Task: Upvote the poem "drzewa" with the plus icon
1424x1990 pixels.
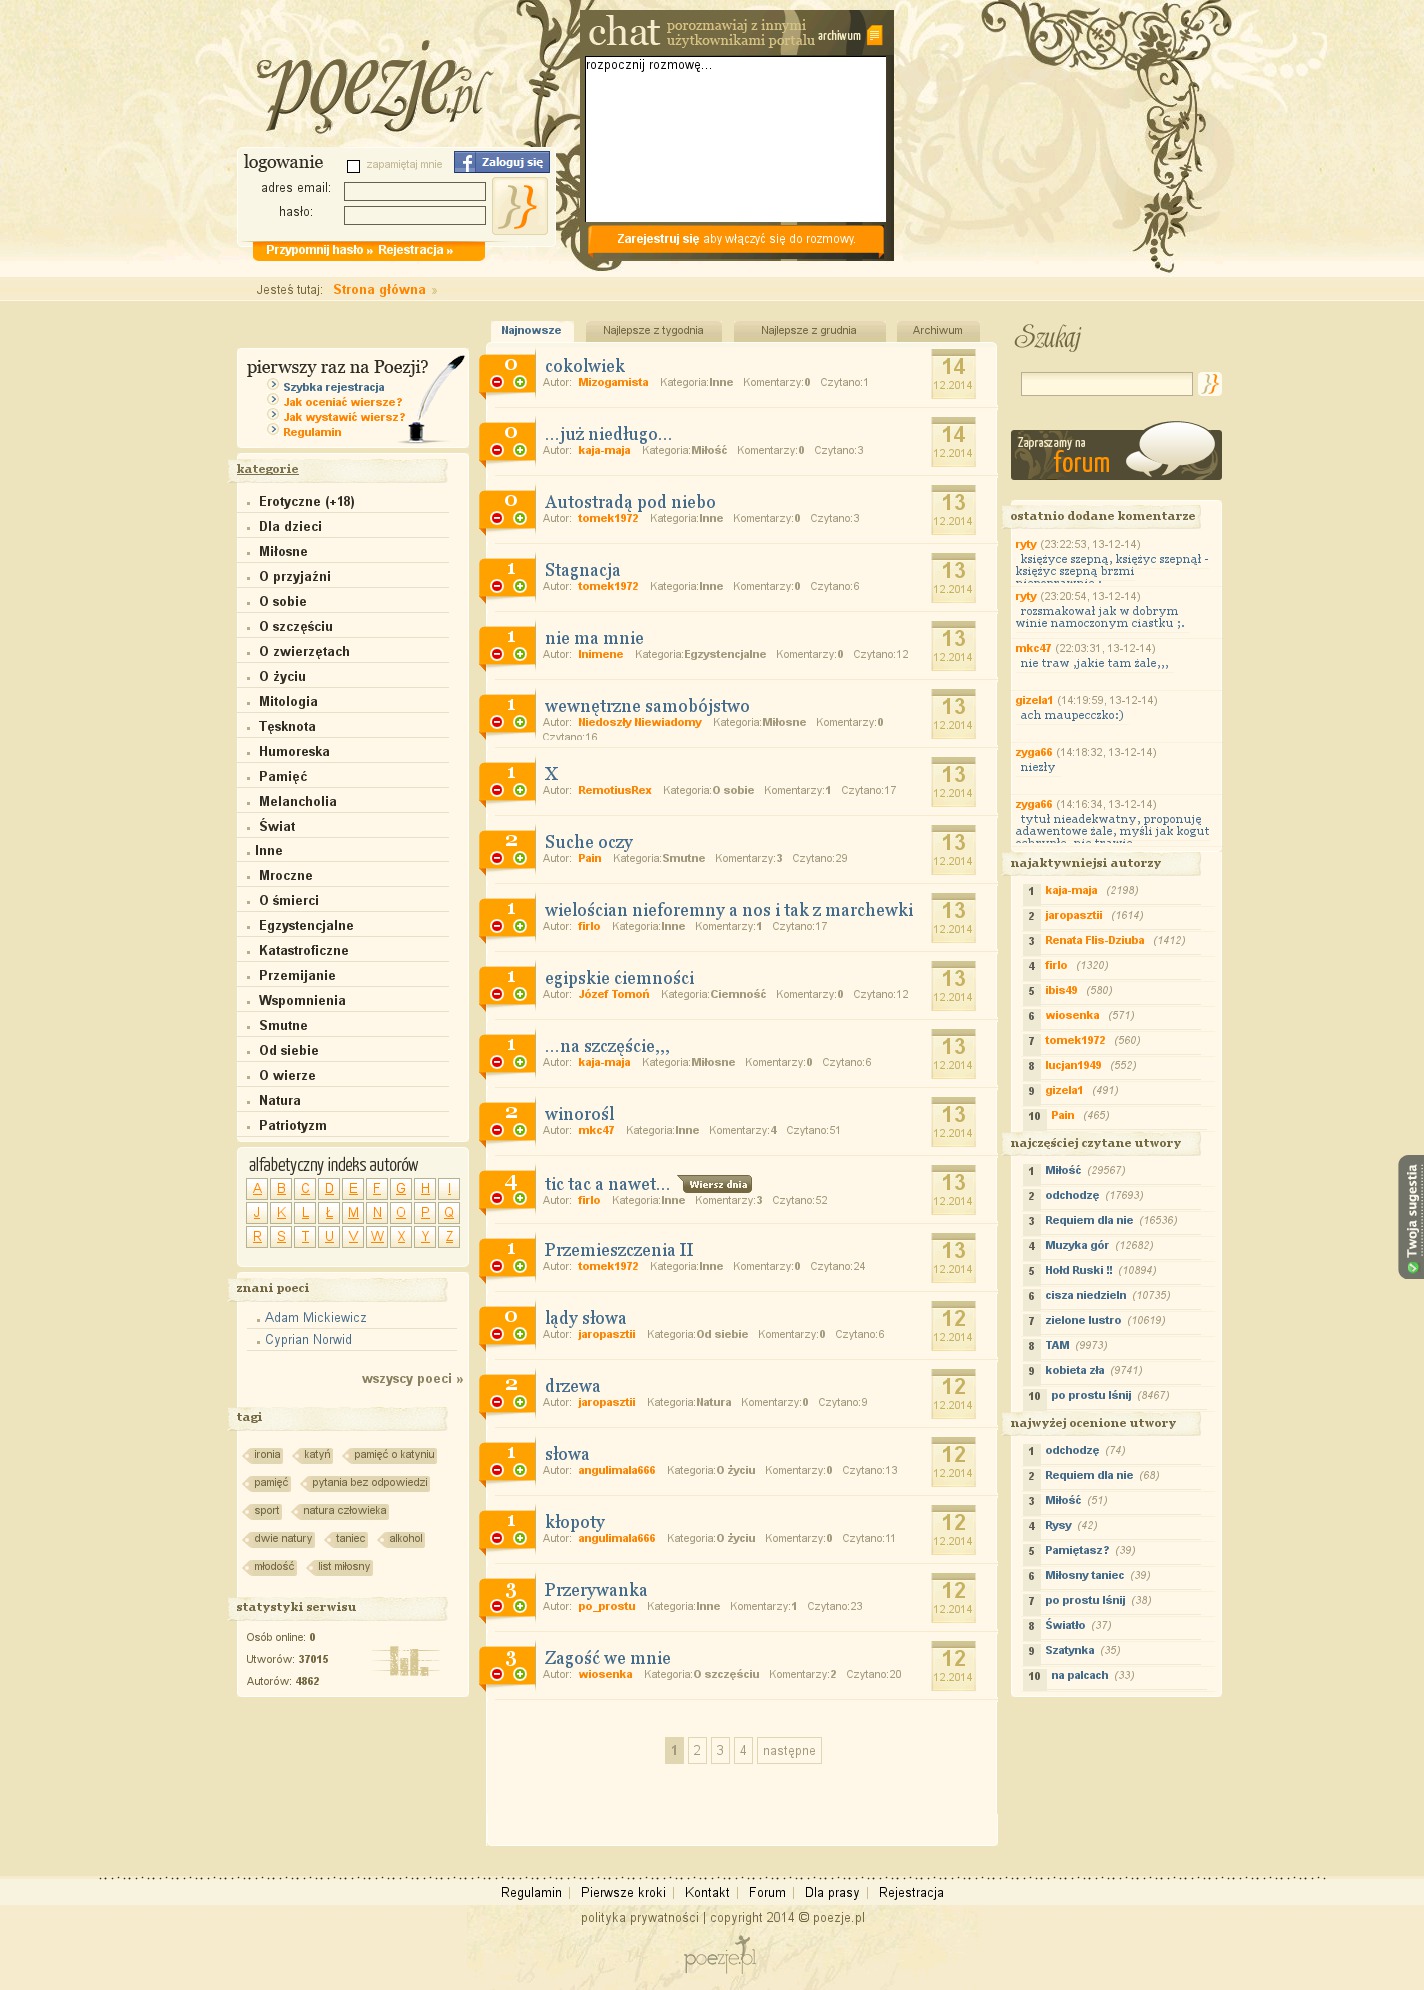Action: (520, 1402)
